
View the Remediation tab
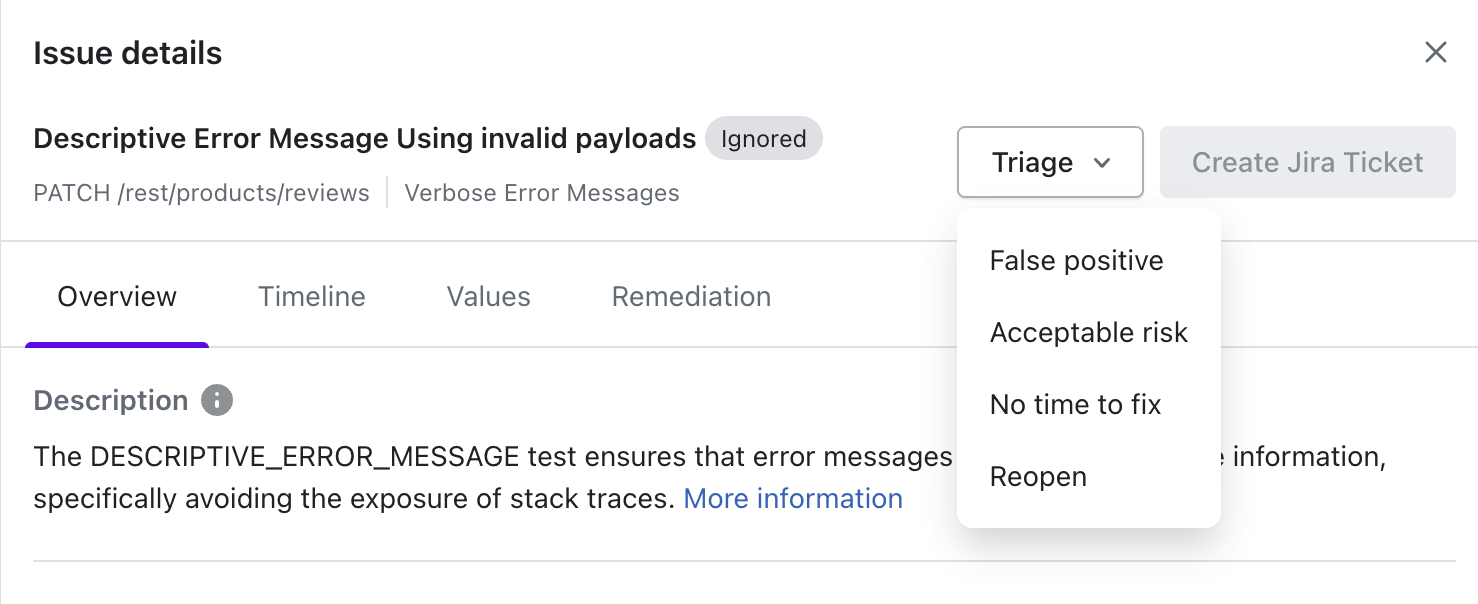click(x=691, y=297)
